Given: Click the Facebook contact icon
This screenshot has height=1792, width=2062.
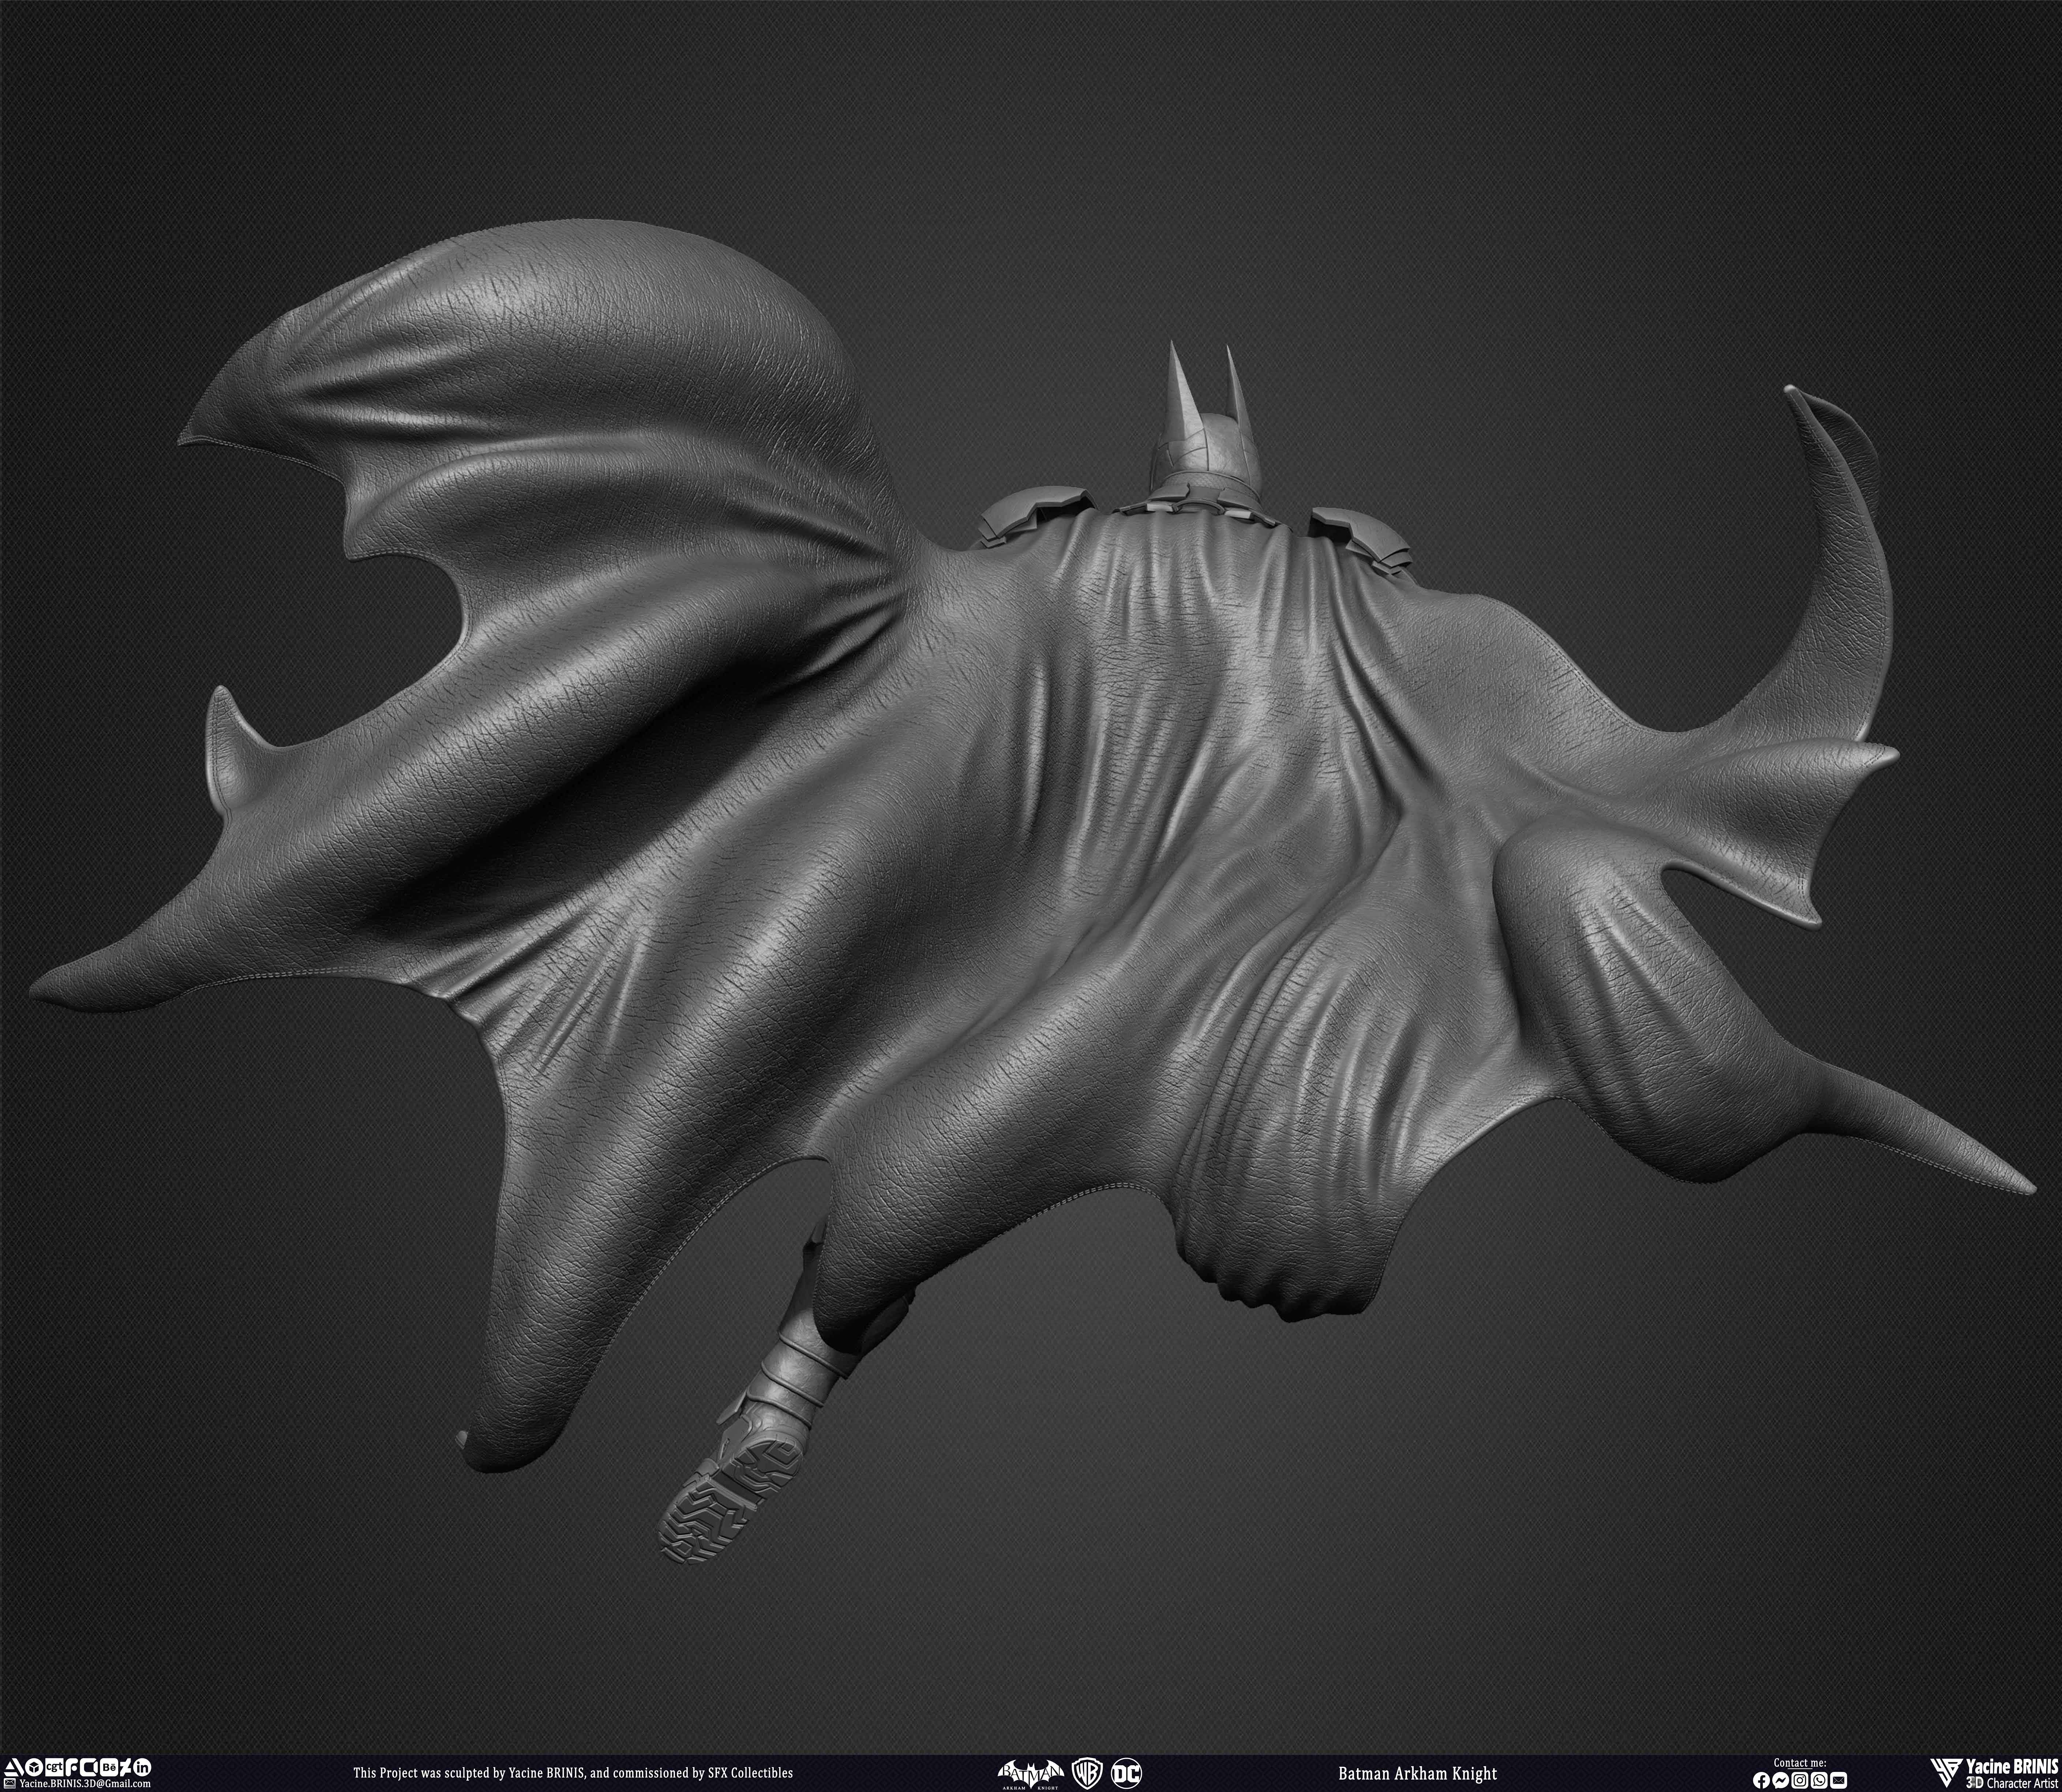Looking at the screenshot, I should tap(1762, 1780).
